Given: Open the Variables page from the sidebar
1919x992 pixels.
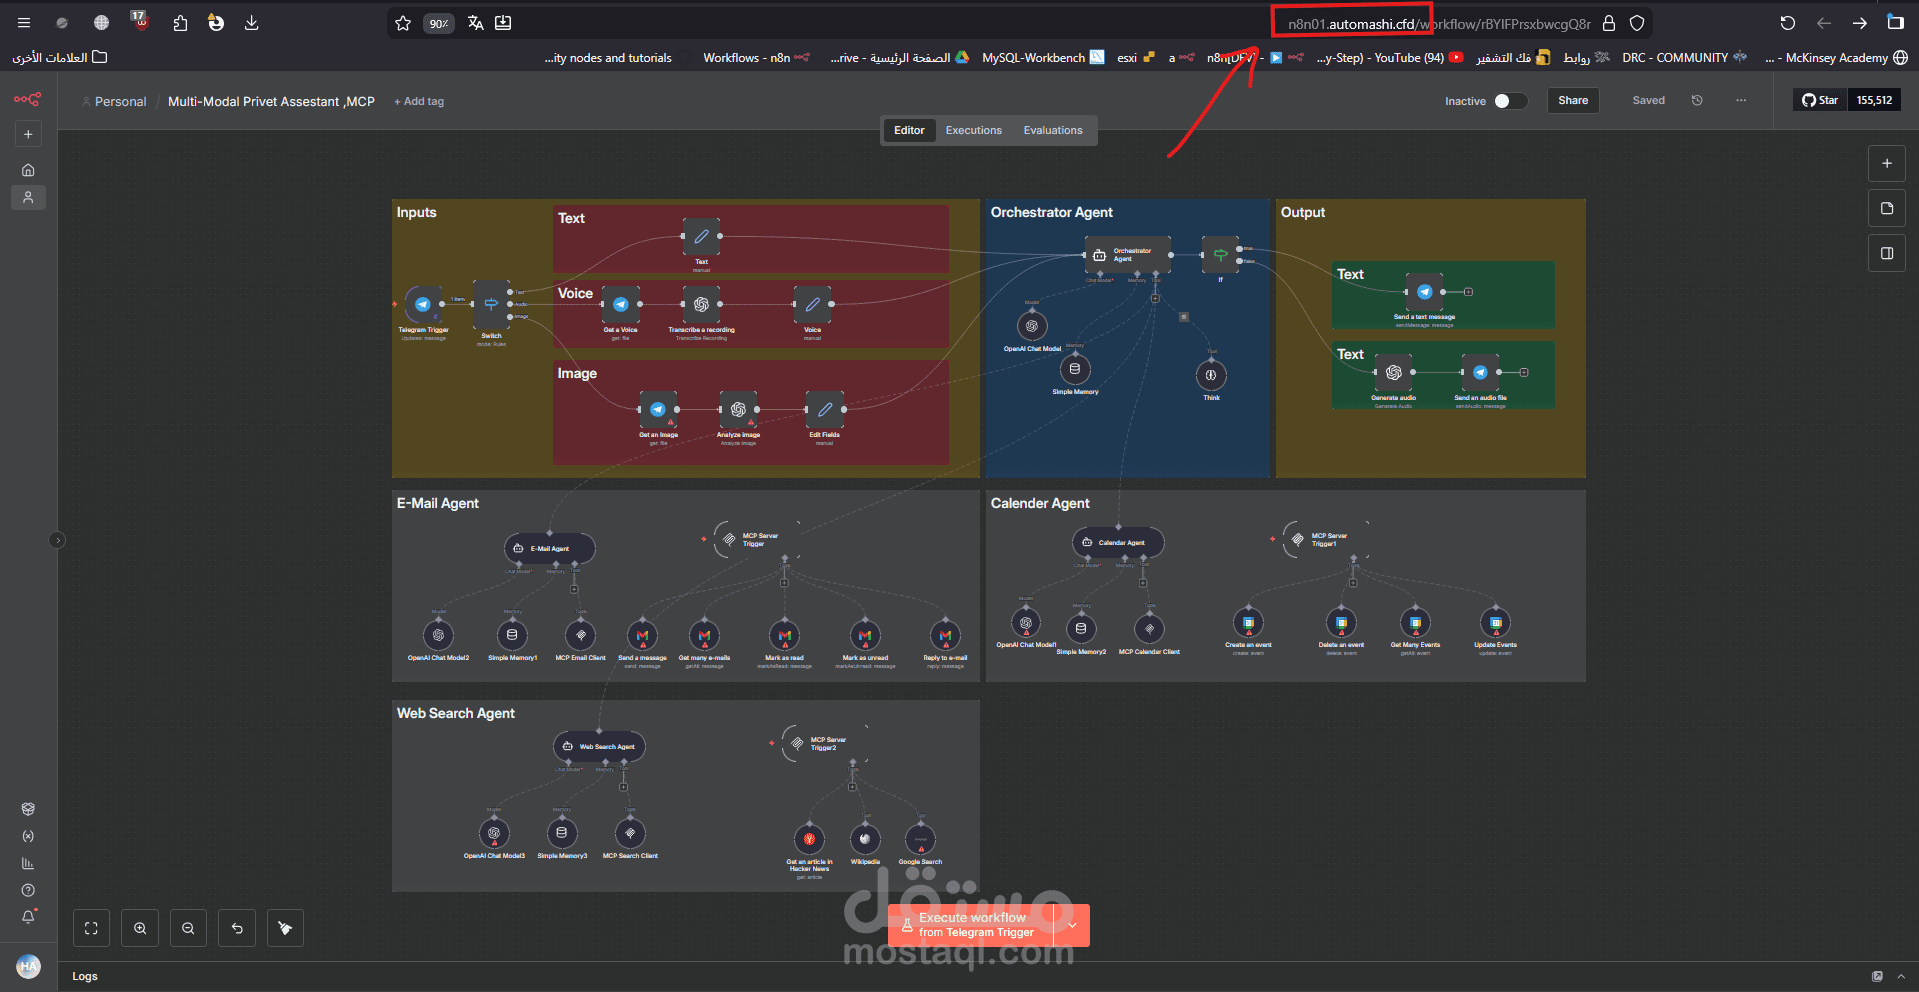Looking at the screenshot, I should click(x=28, y=836).
